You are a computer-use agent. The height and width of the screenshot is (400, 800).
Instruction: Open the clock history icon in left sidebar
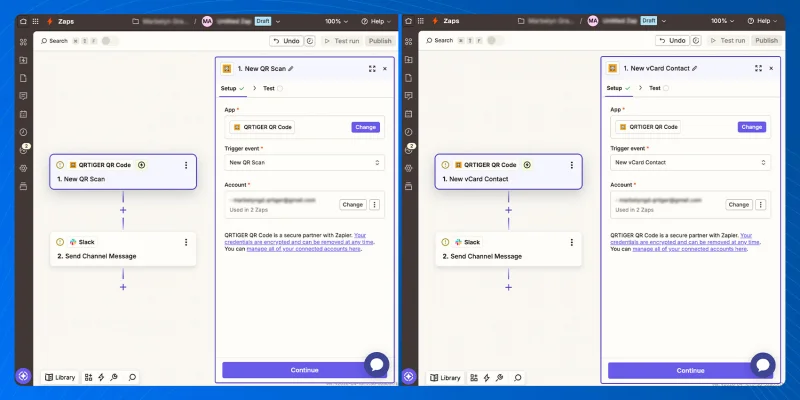(23, 132)
